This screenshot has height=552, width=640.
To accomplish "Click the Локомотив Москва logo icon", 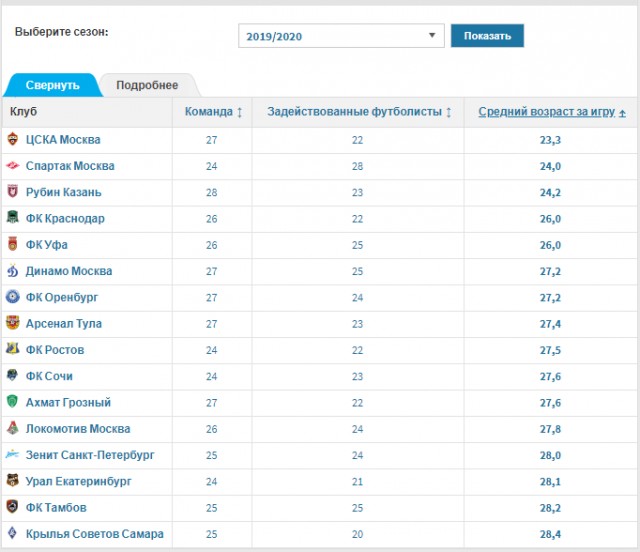I will click(13, 428).
